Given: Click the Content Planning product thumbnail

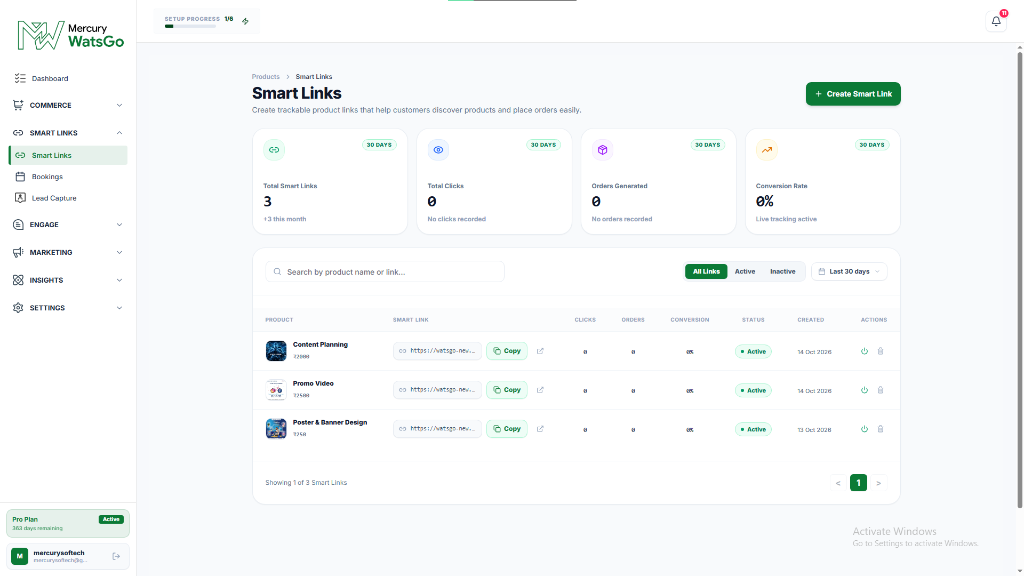Looking at the screenshot, I should click(276, 351).
